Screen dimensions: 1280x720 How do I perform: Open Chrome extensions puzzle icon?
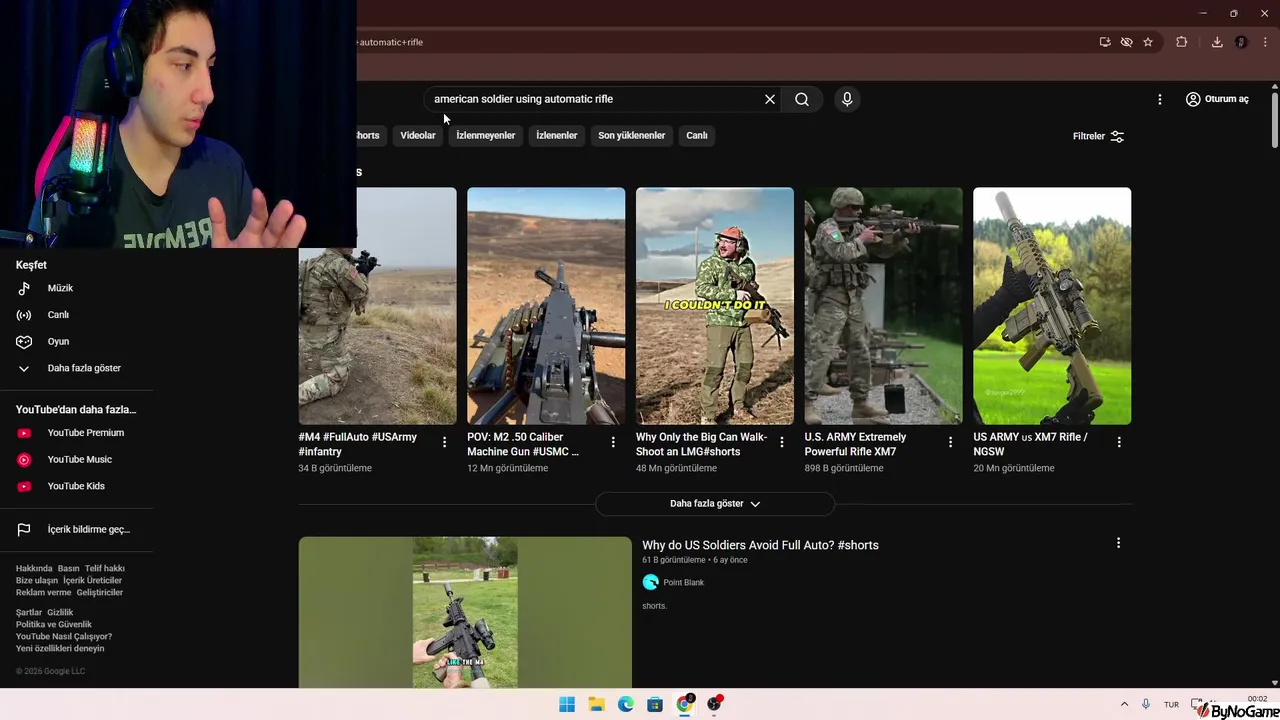coord(1182,42)
